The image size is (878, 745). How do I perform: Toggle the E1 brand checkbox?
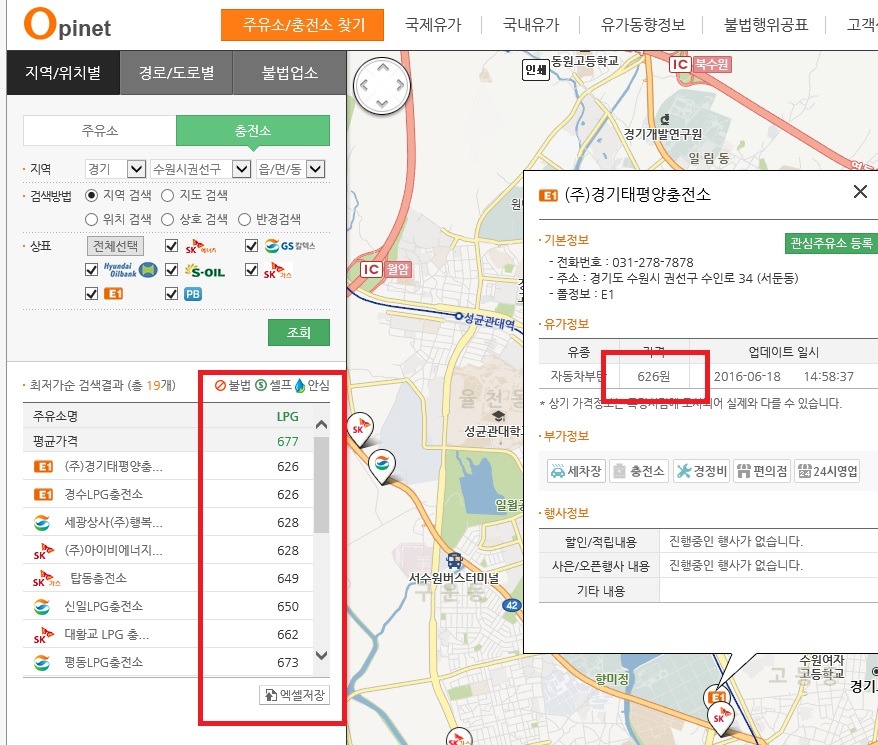coord(91,294)
